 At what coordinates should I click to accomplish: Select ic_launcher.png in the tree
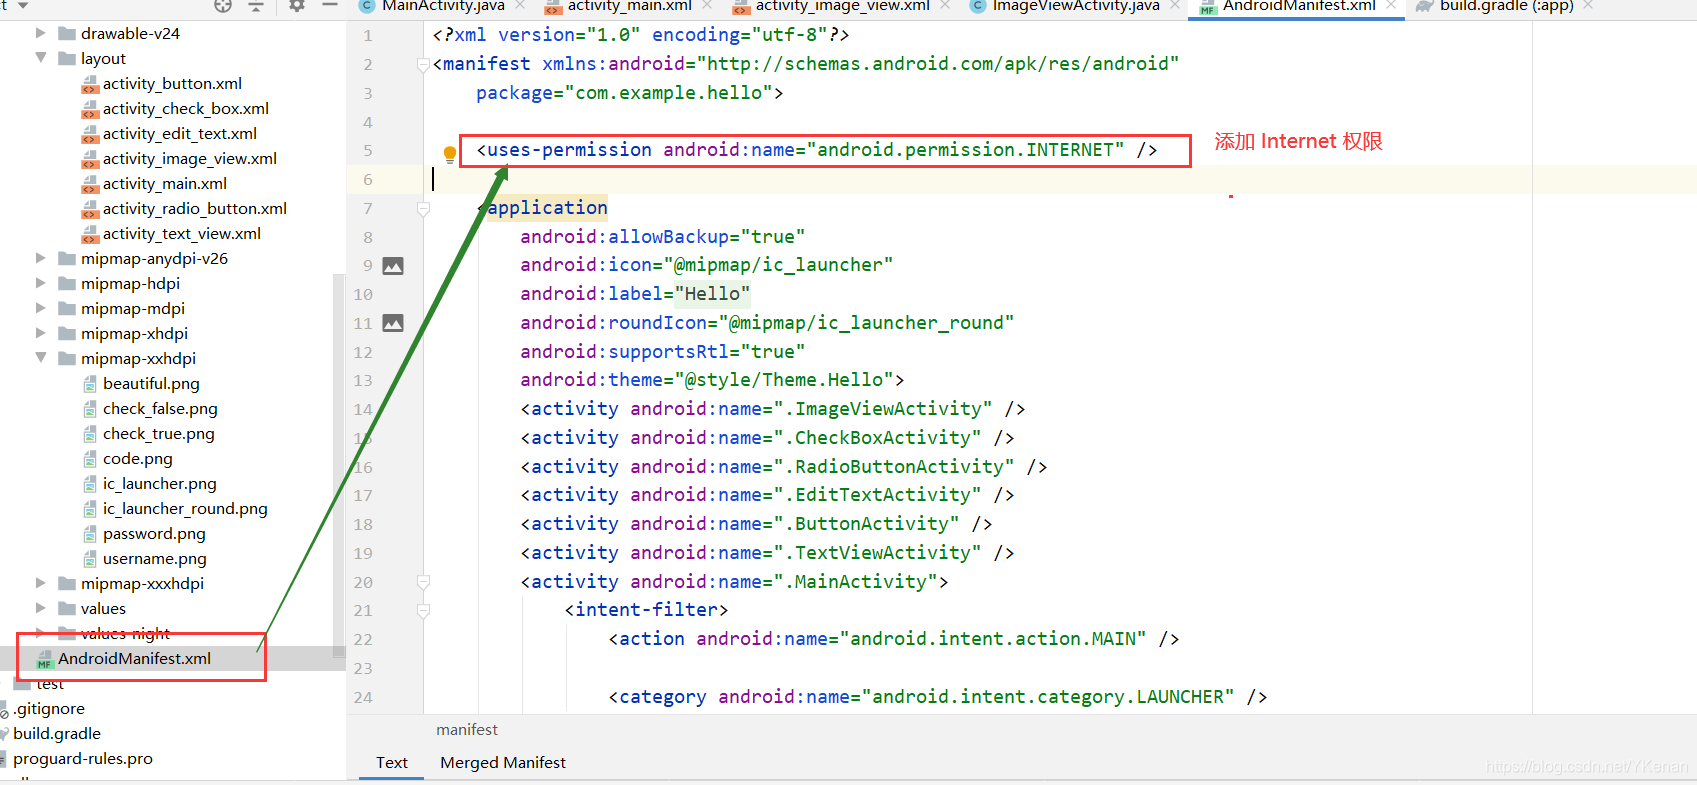tap(159, 483)
